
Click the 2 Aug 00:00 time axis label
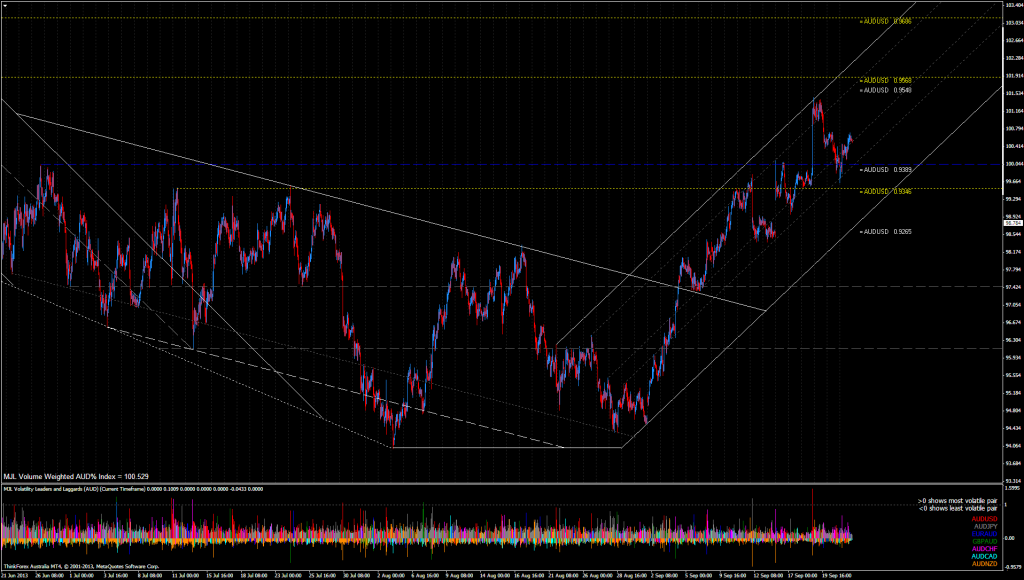(391, 575)
